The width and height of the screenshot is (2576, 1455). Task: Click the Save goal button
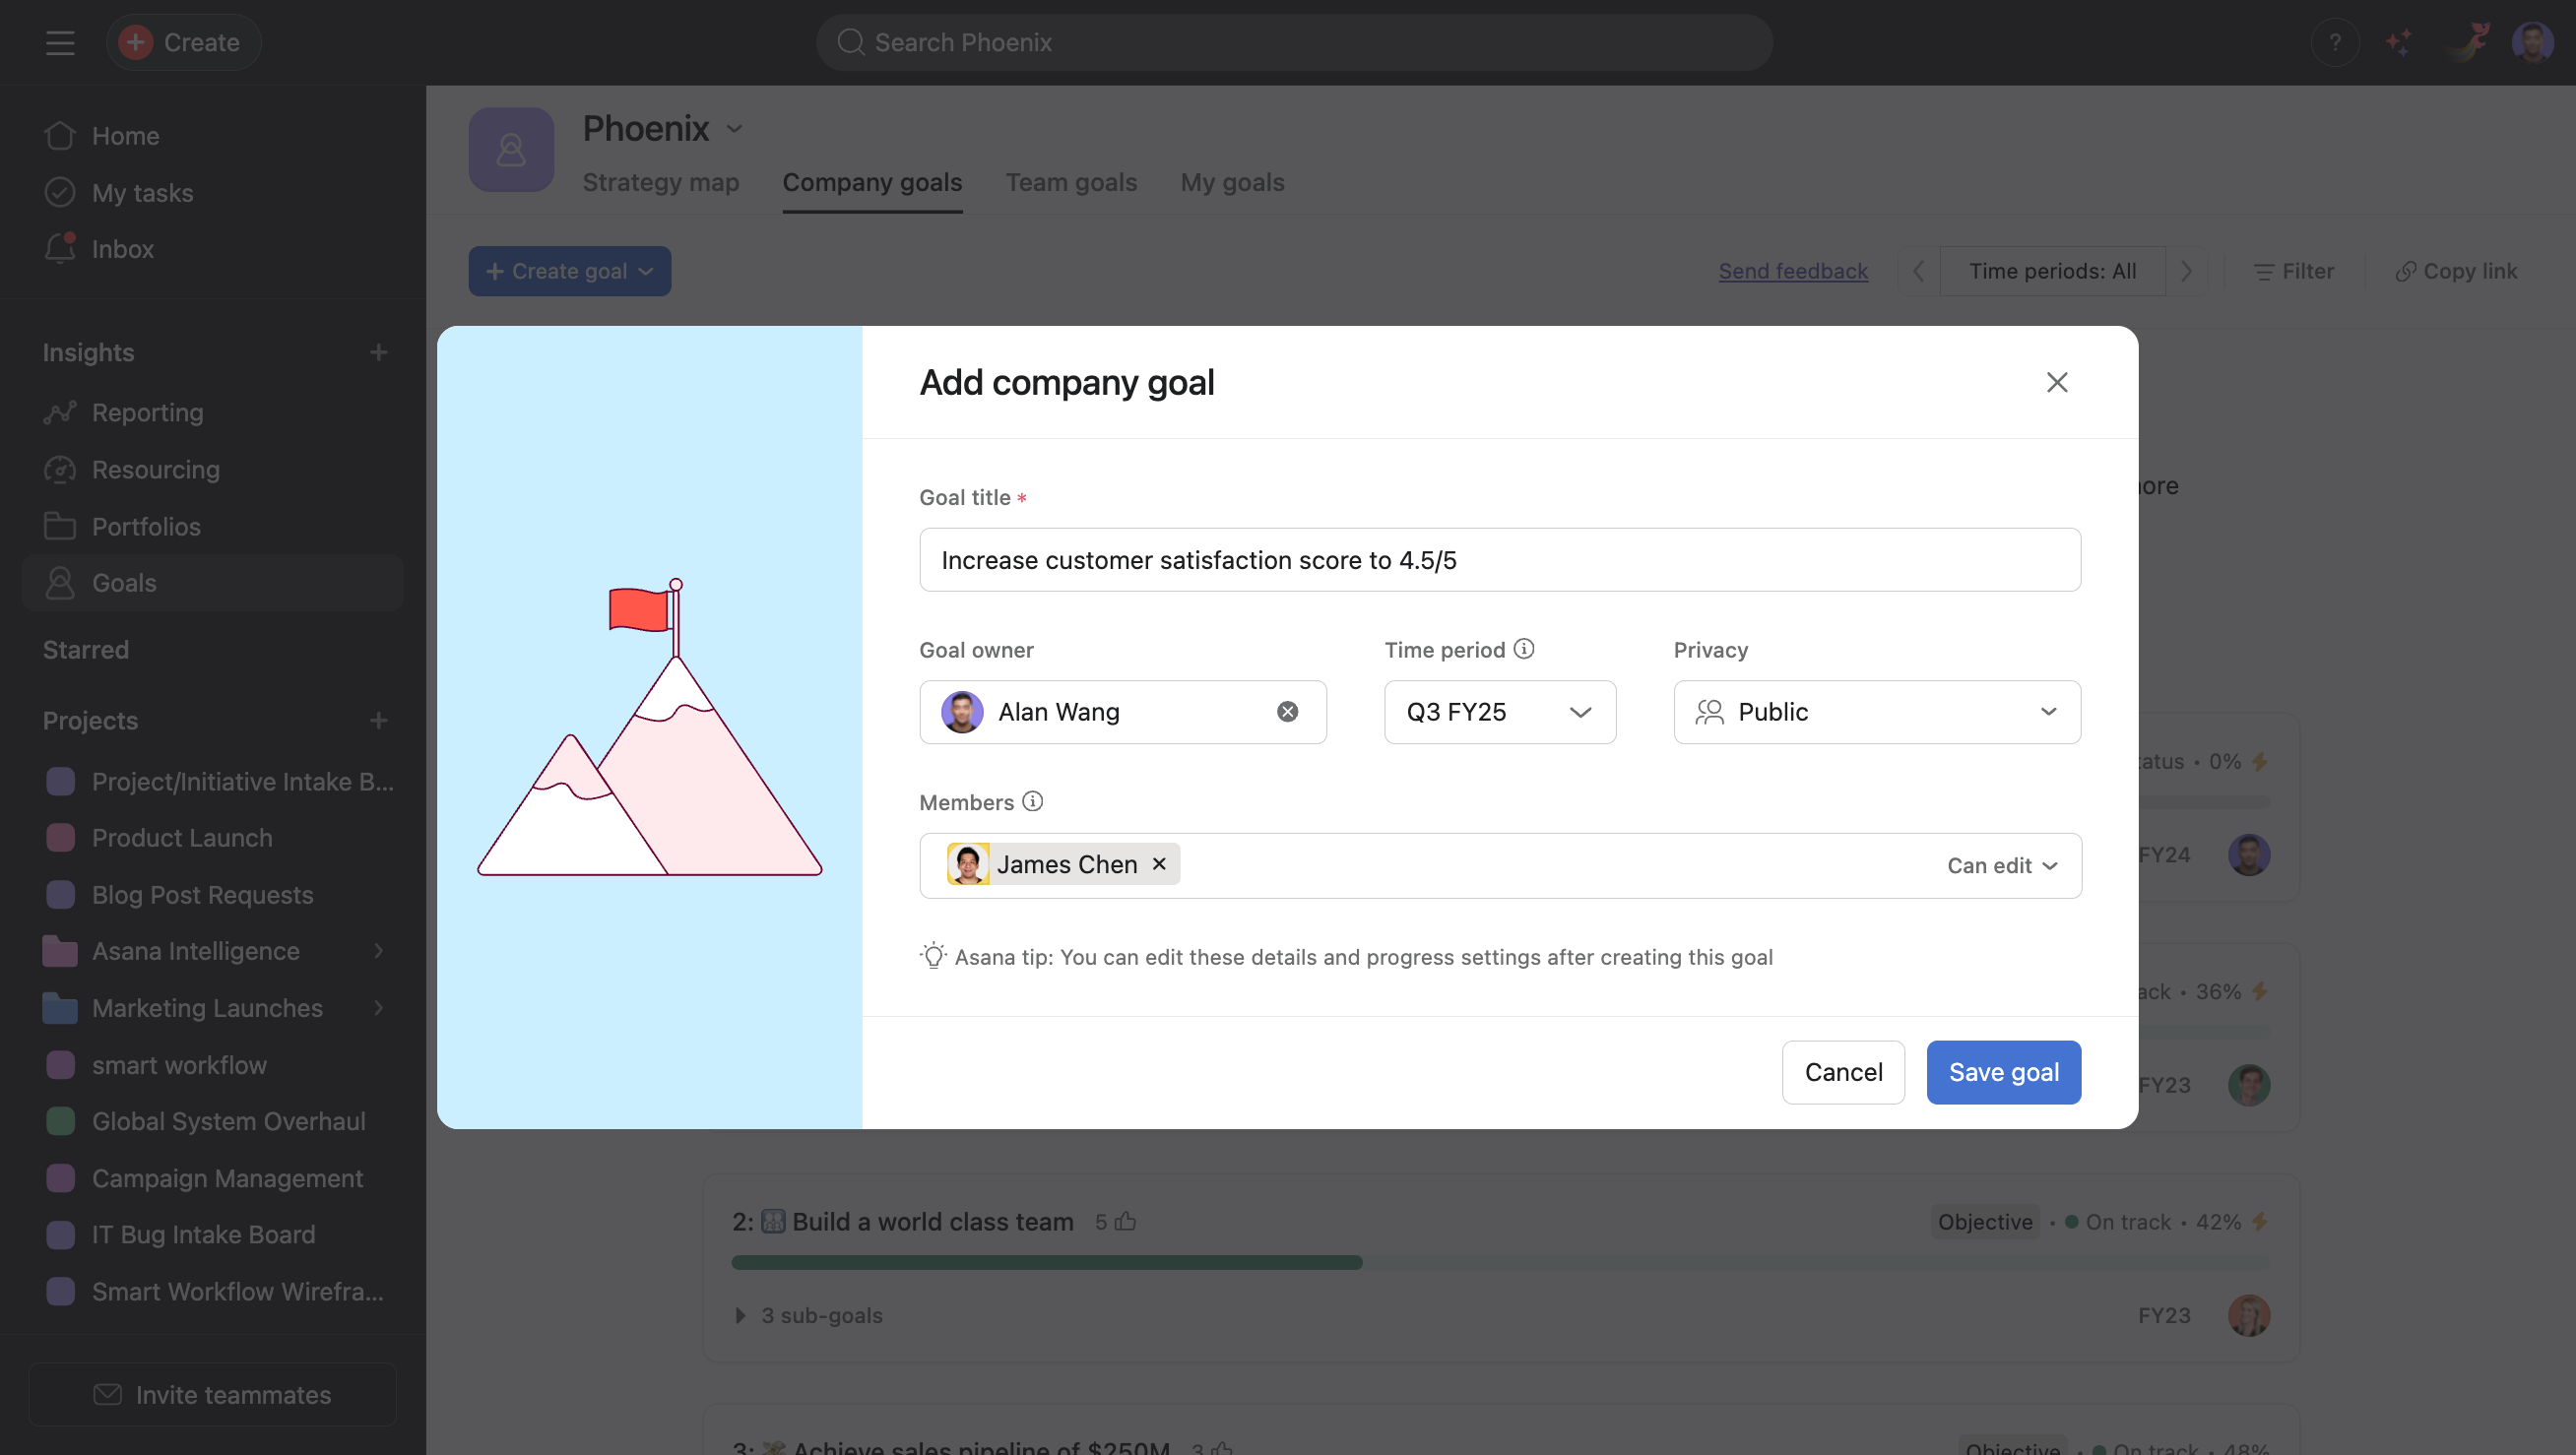coord(2003,1071)
